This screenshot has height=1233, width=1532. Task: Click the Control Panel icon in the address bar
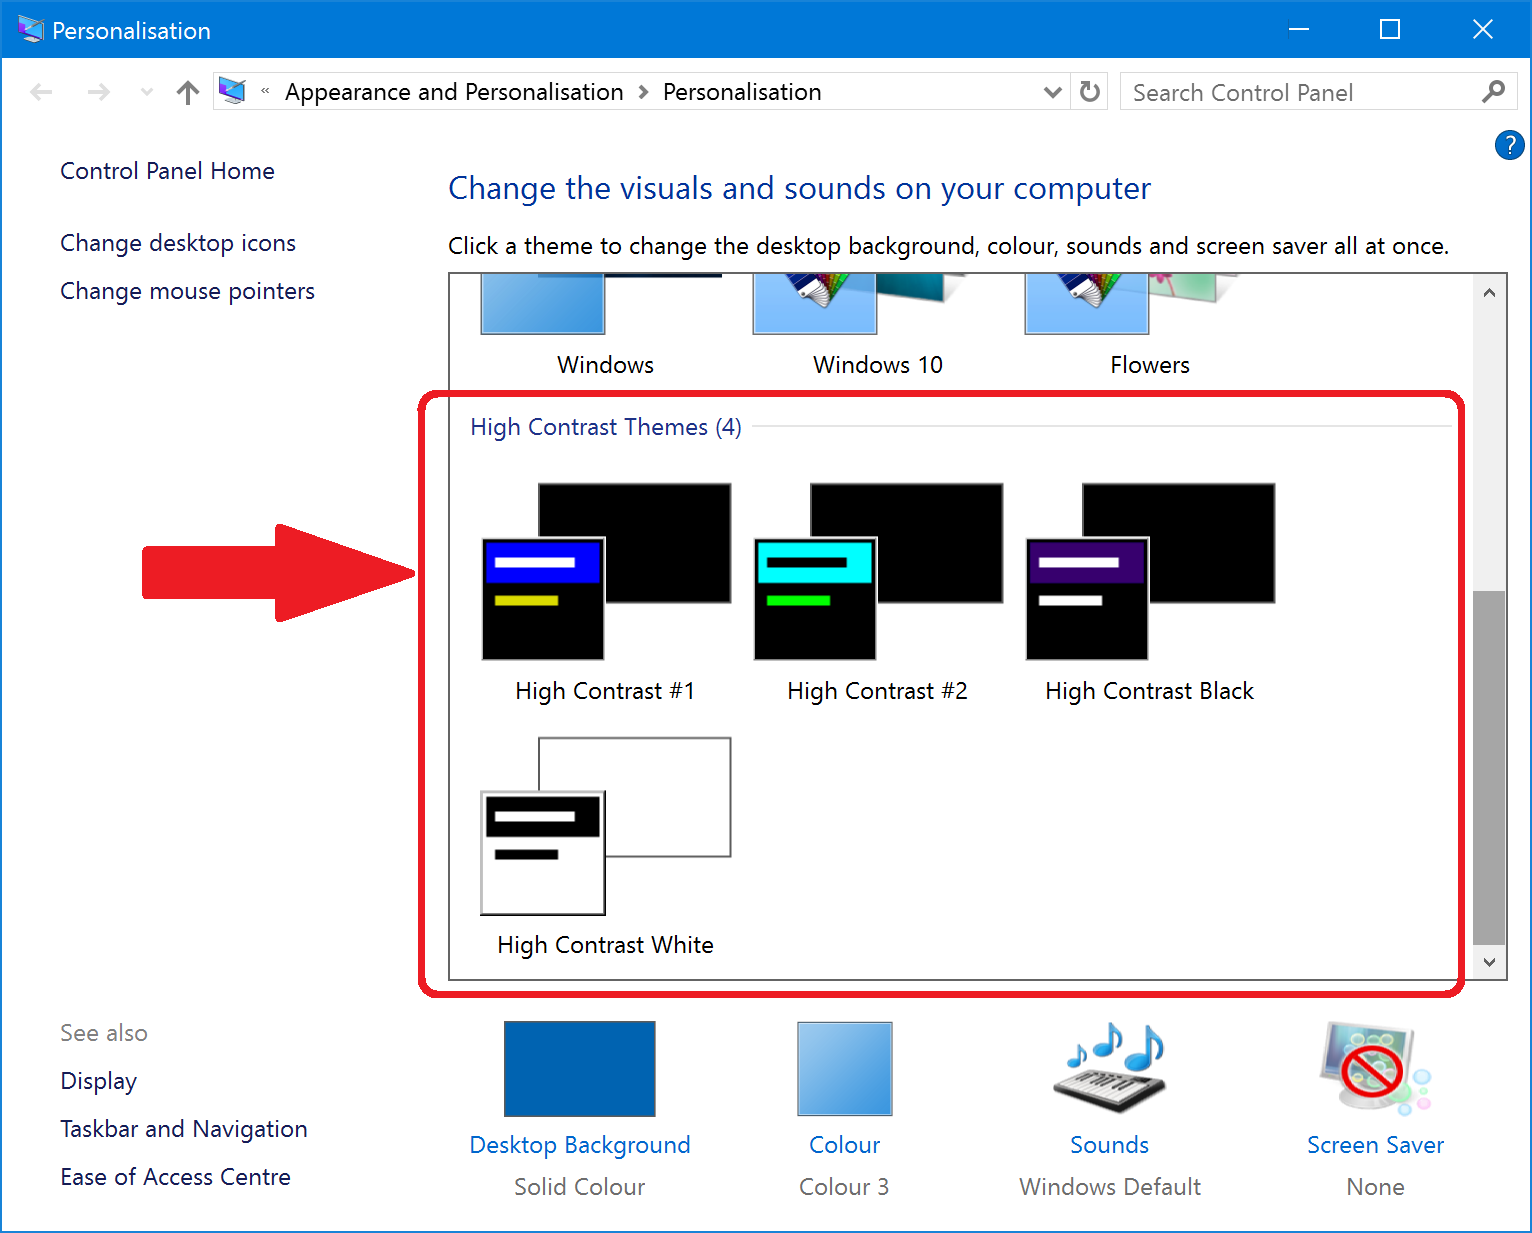pyautogui.click(x=233, y=91)
